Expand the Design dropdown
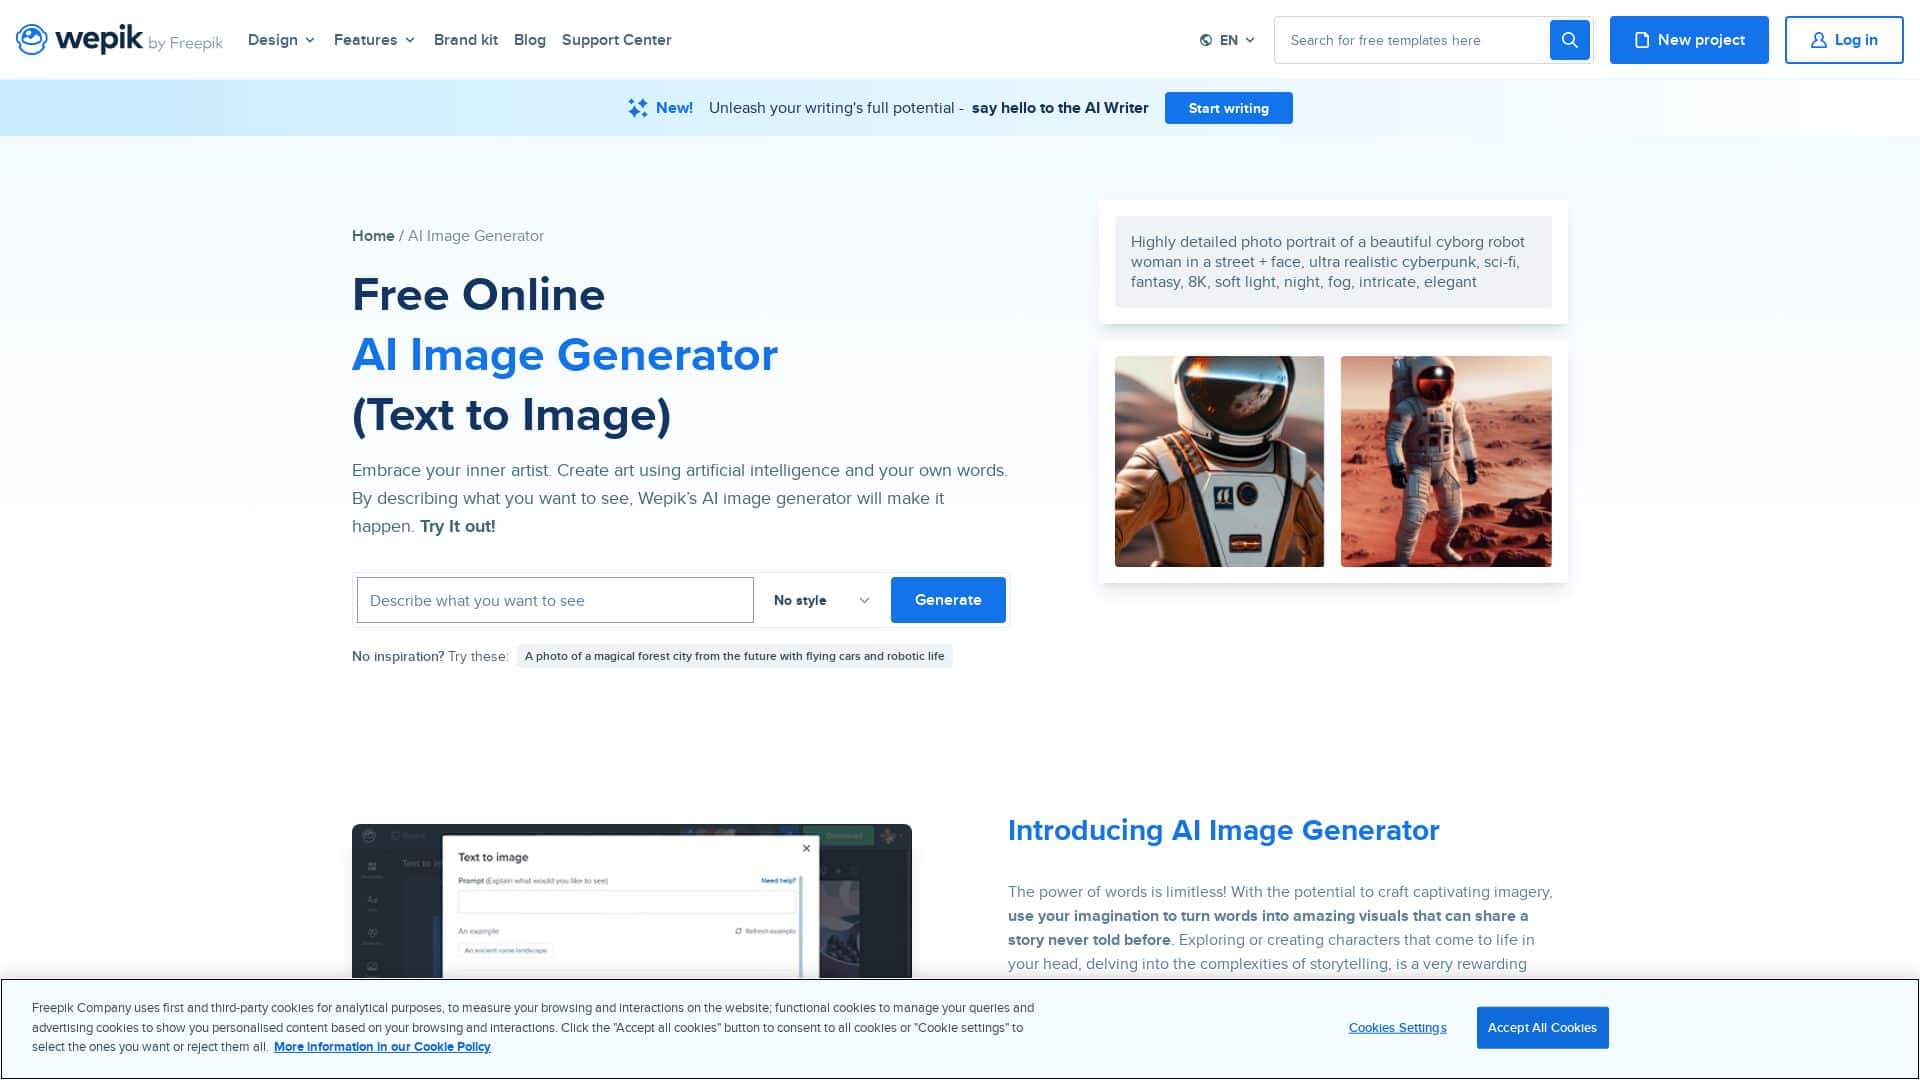The width and height of the screenshot is (1920, 1080). 281,40
